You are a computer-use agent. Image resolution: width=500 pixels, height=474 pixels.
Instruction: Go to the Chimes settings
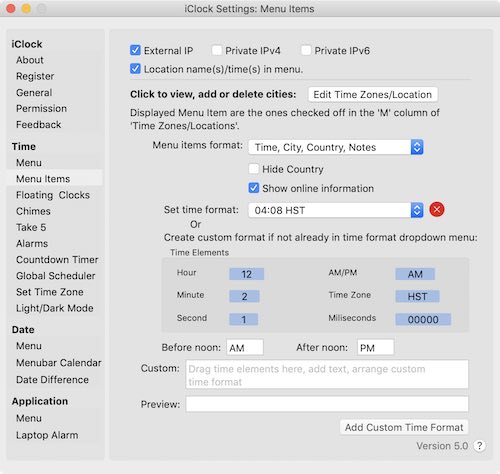[x=33, y=211]
